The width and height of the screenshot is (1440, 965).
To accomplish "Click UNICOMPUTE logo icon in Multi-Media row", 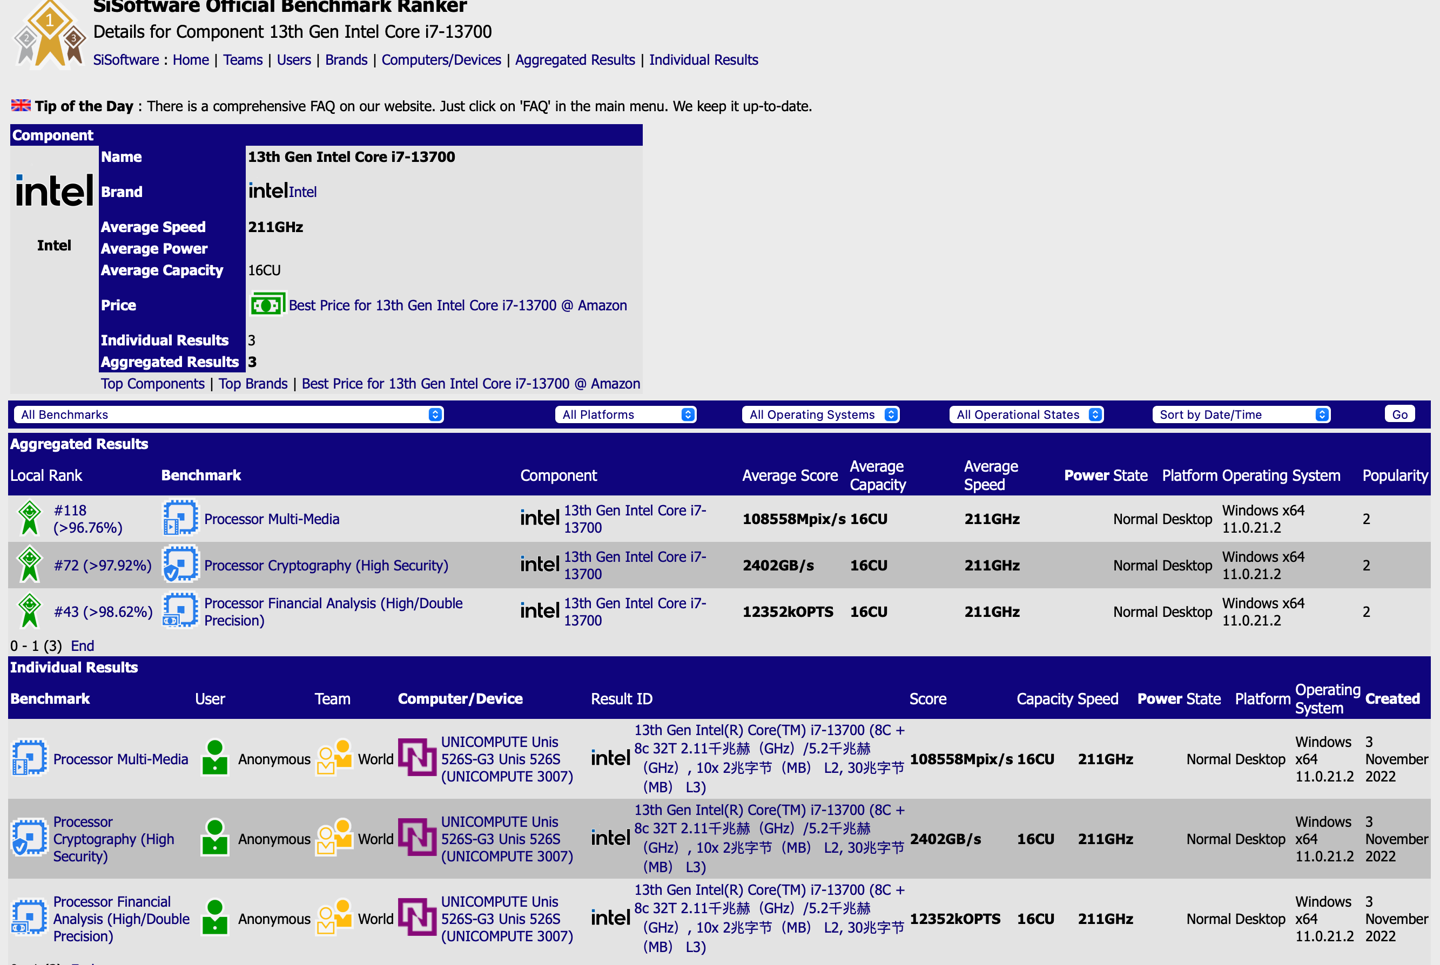I will pyautogui.click(x=417, y=757).
